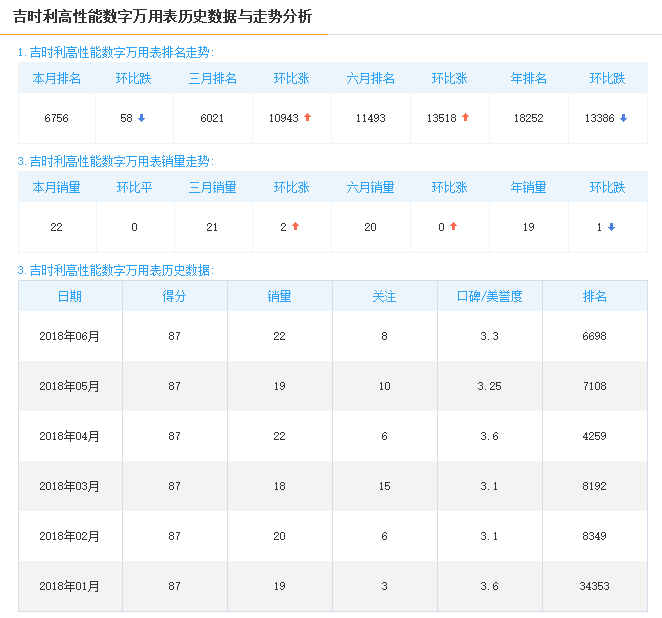Click the red up arrow beside 10943
This screenshot has height=618, width=662.
(307, 117)
